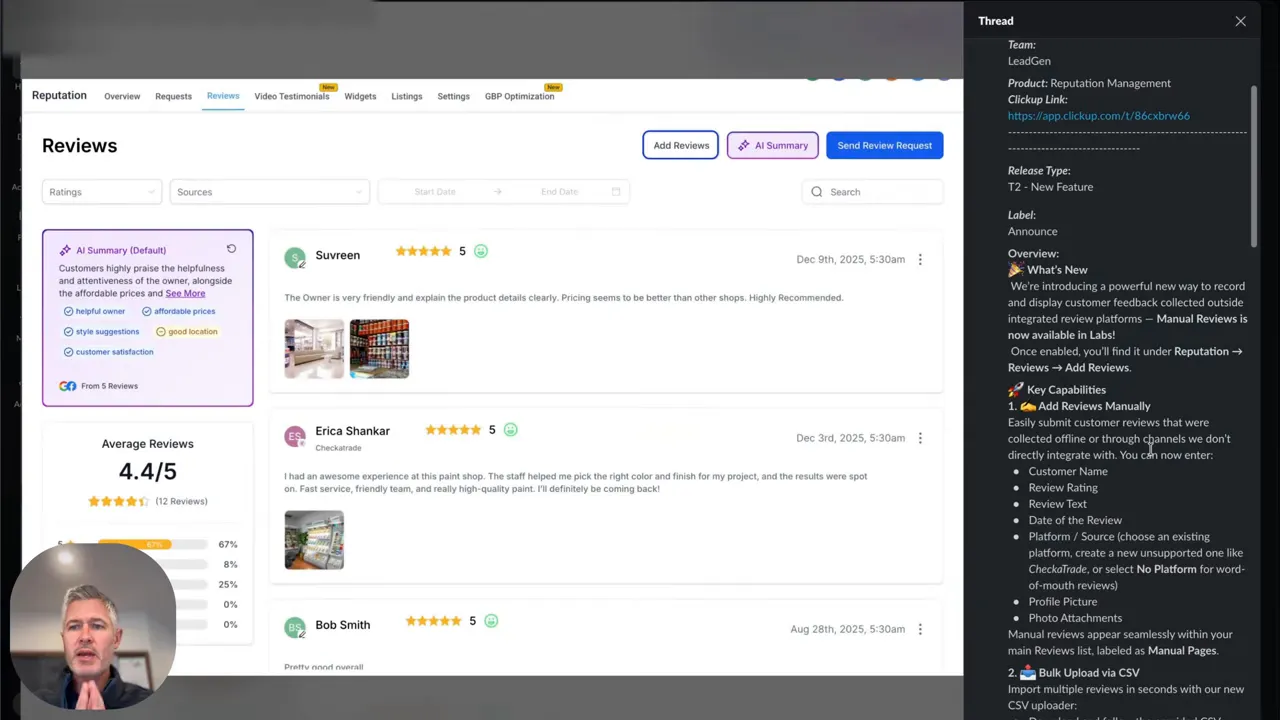This screenshot has height=720, width=1280.
Task: Click the smiley sentiment icon on Suvreen's review
Action: click(x=481, y=251)
